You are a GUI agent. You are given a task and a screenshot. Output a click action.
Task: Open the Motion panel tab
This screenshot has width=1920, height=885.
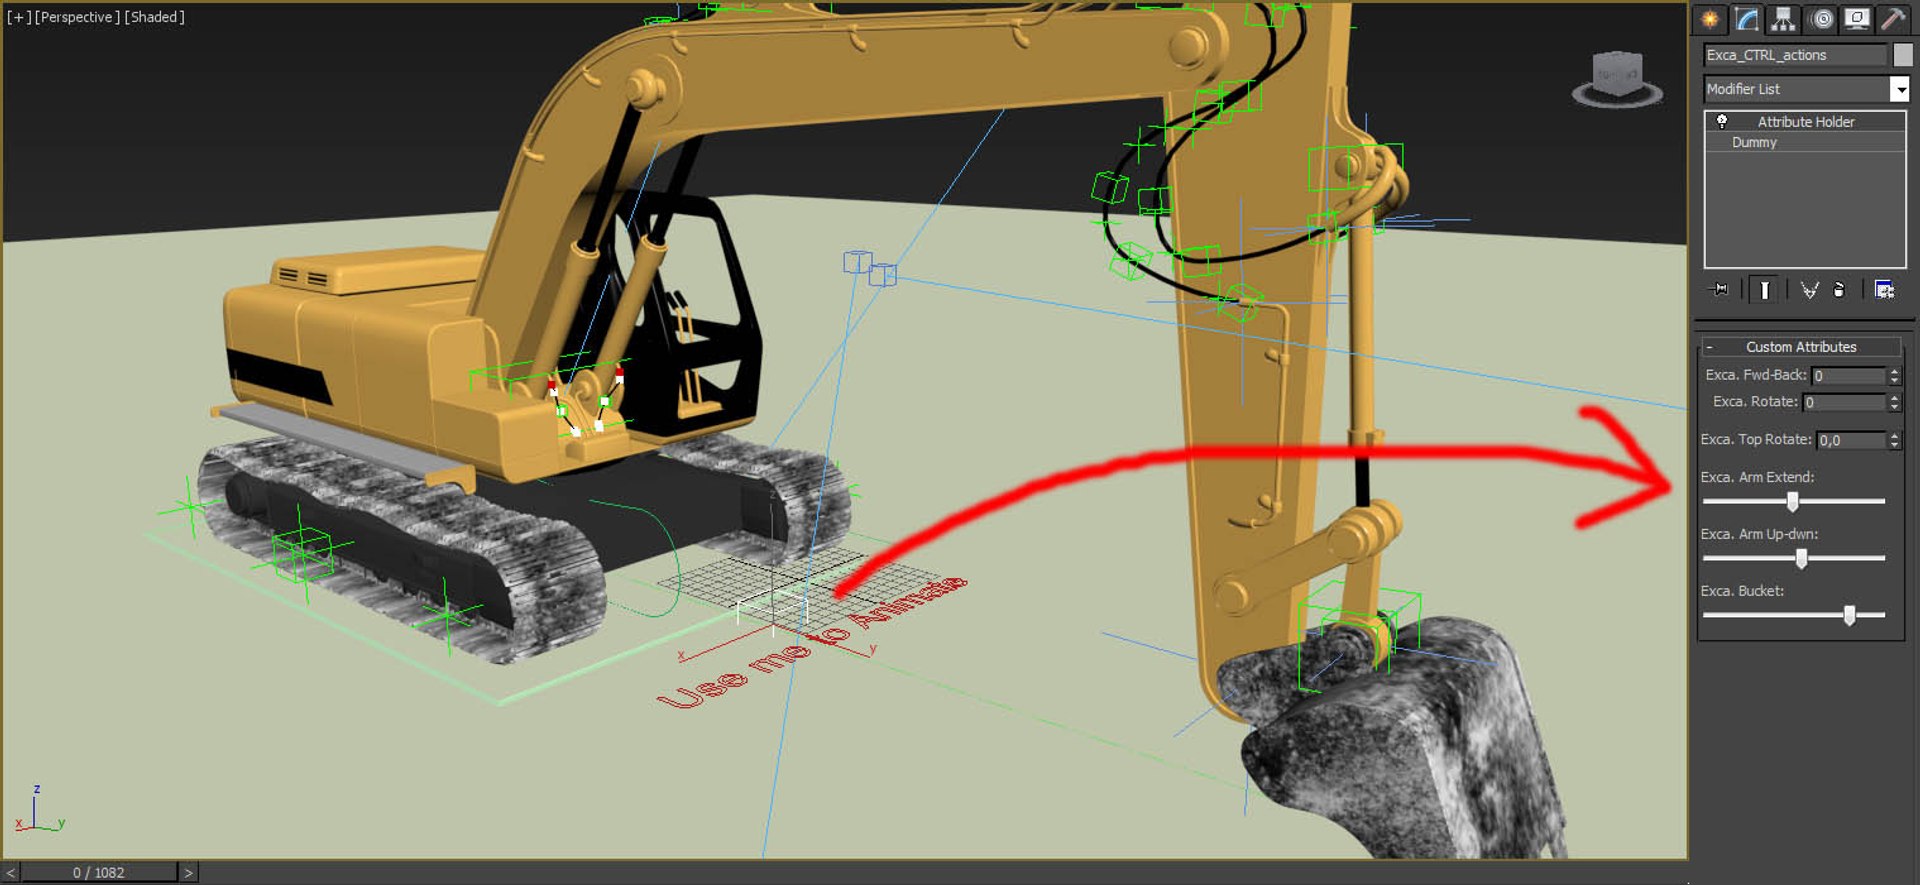(x=1820, y=19)
